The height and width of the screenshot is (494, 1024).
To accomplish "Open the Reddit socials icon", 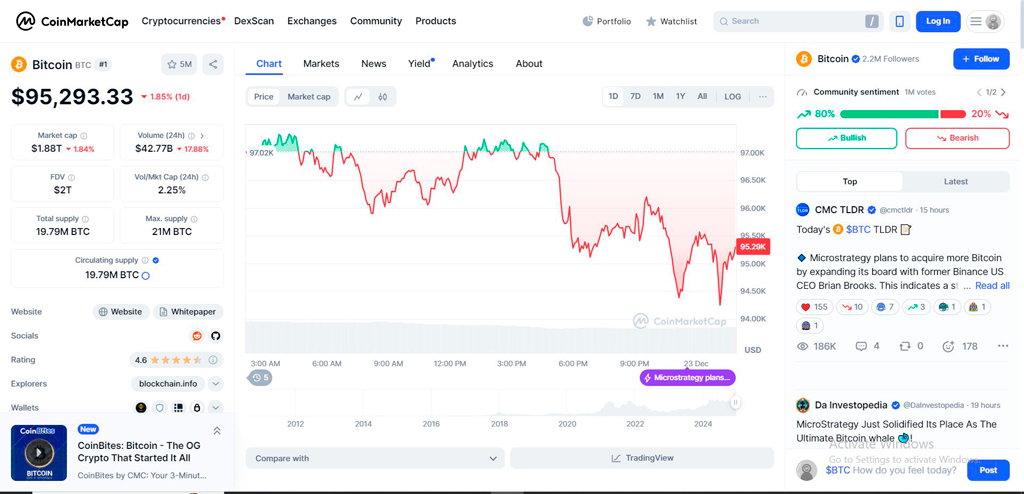I will (197, 336).
